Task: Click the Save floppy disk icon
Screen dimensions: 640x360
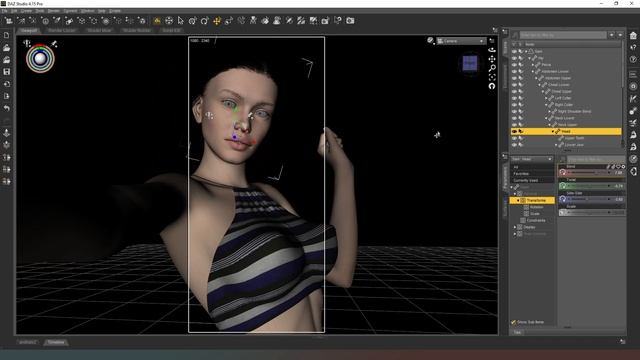Action: [x=7, y=72]
